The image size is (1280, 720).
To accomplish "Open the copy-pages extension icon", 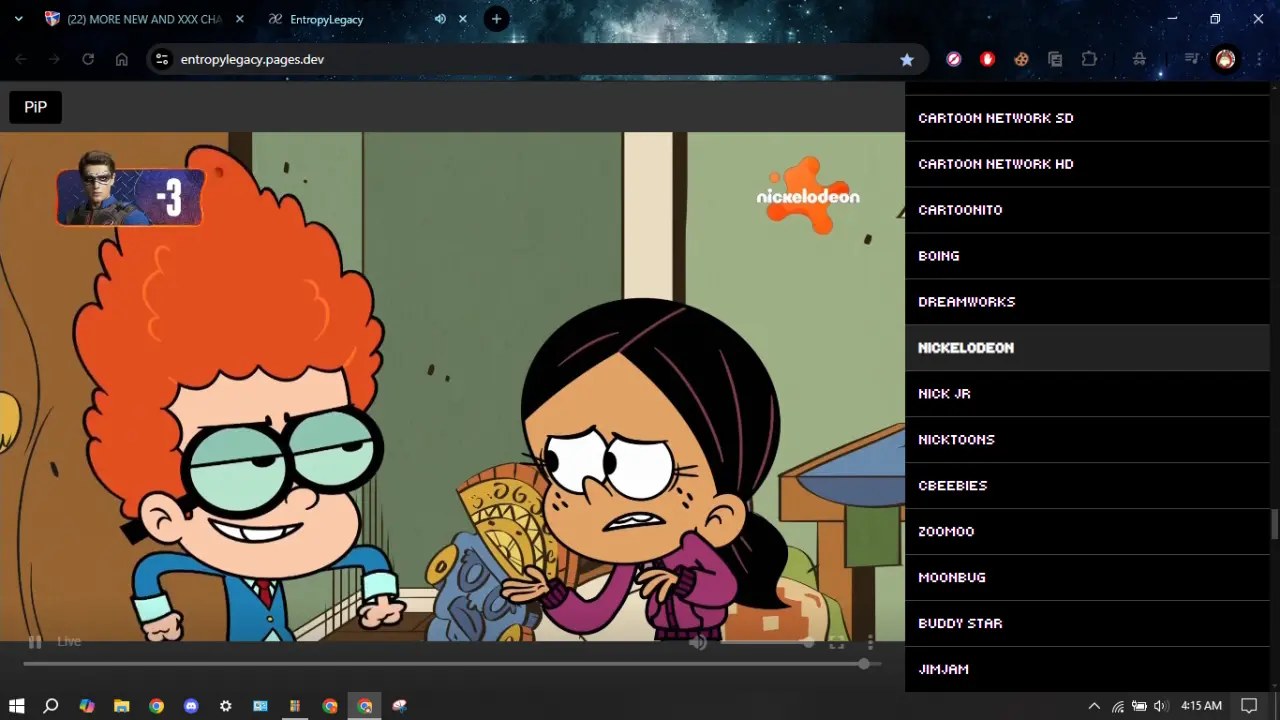I will (1055, 59).
